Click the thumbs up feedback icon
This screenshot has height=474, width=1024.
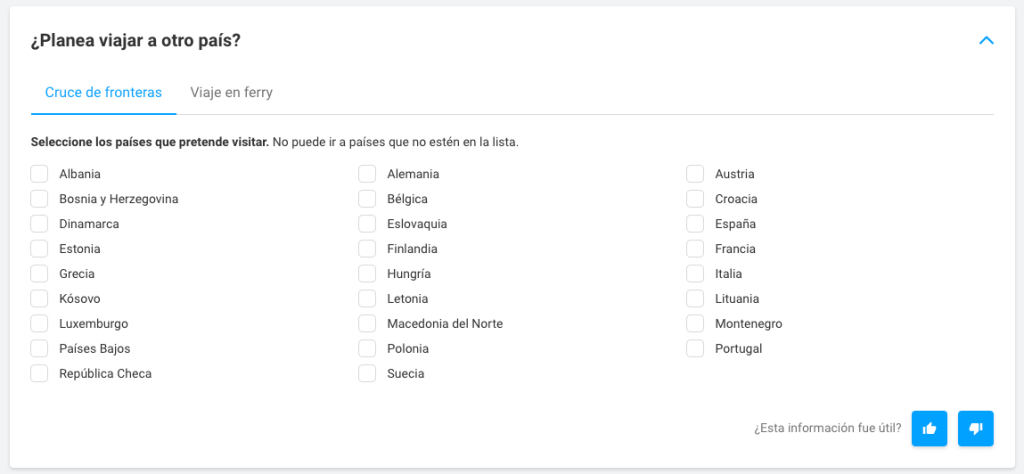(929, 428)
